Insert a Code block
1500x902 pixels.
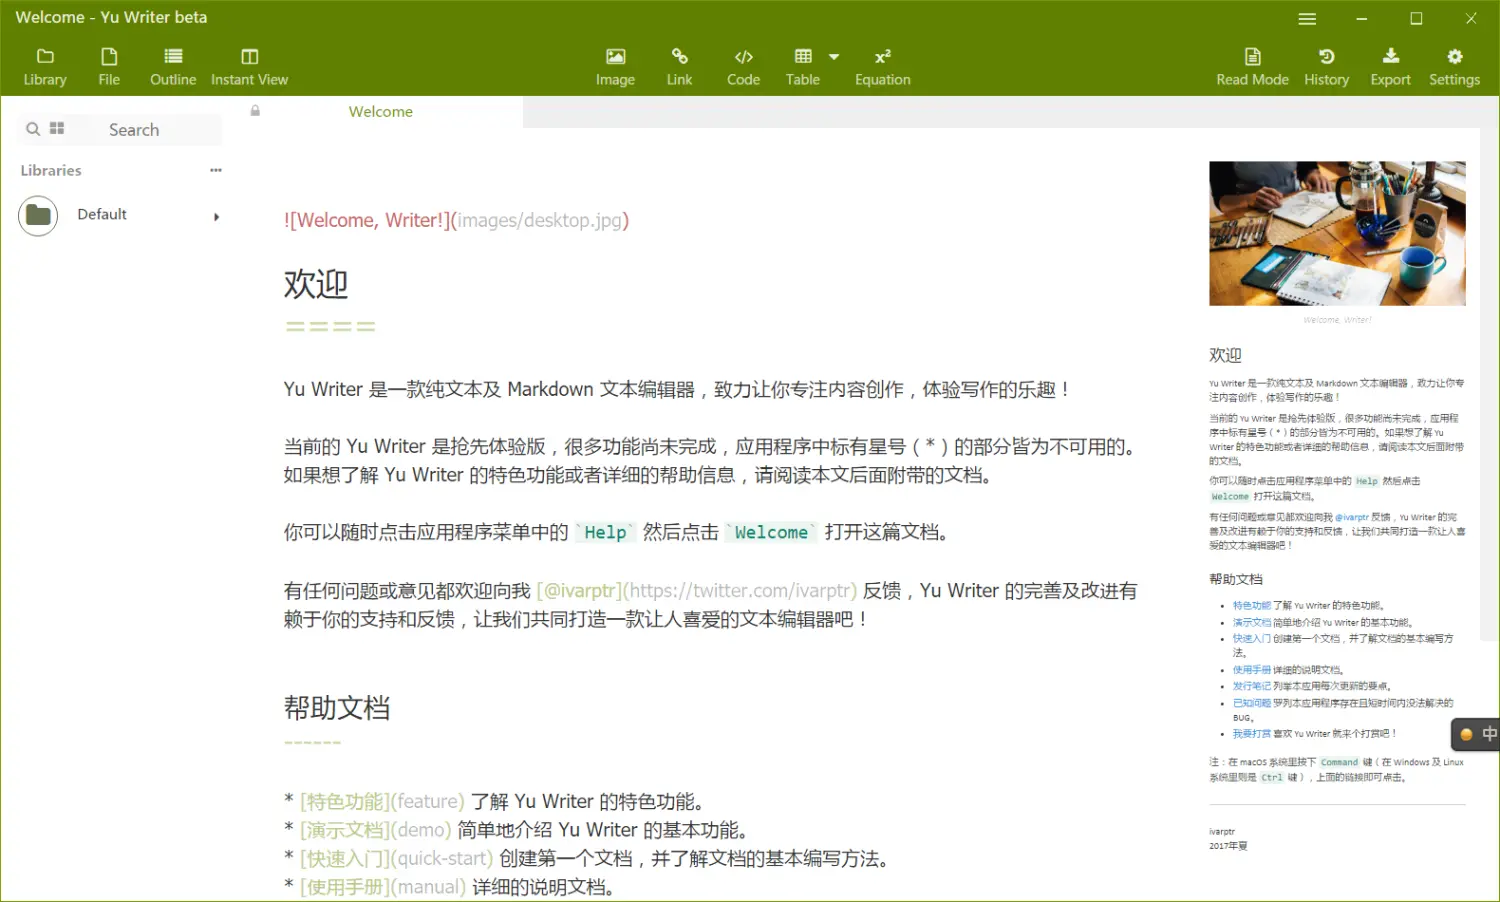coord(743,67)
